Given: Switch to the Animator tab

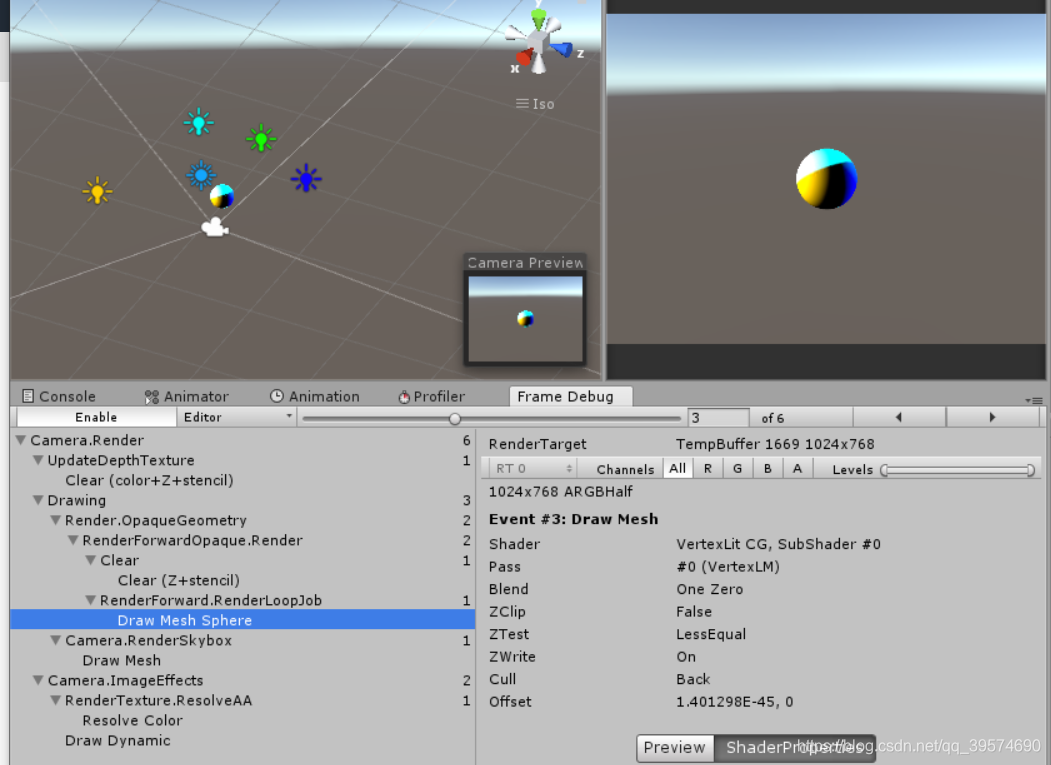Looking at the screenshot, I should click(189, 395).
